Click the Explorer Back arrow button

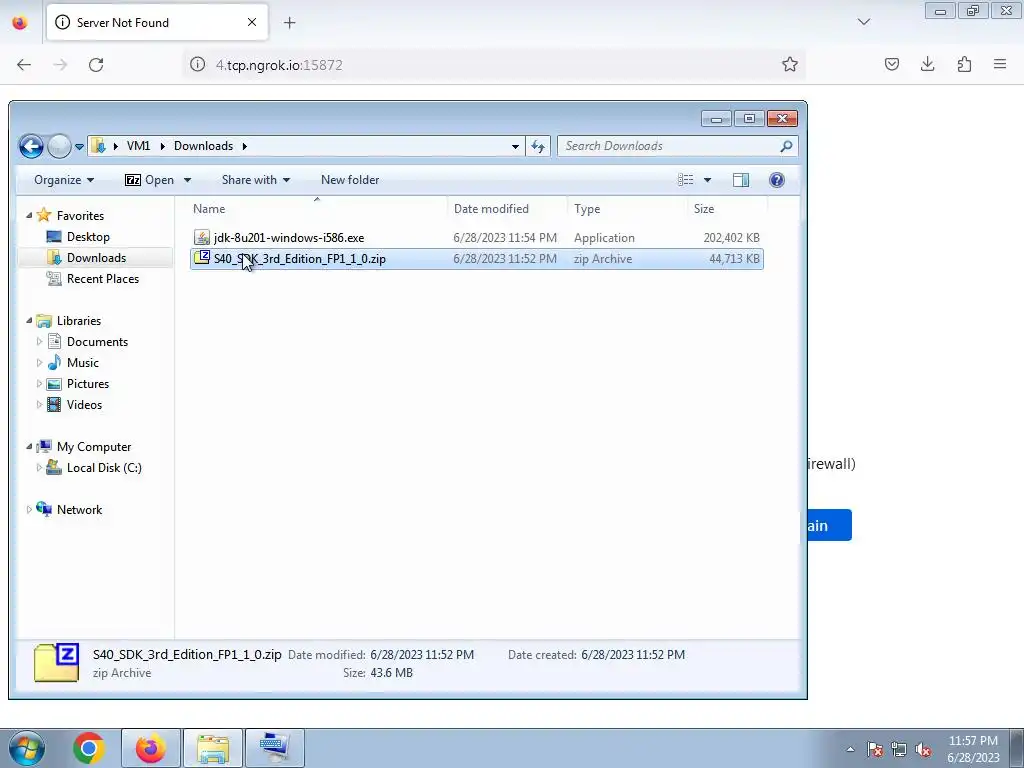(31, 146)
